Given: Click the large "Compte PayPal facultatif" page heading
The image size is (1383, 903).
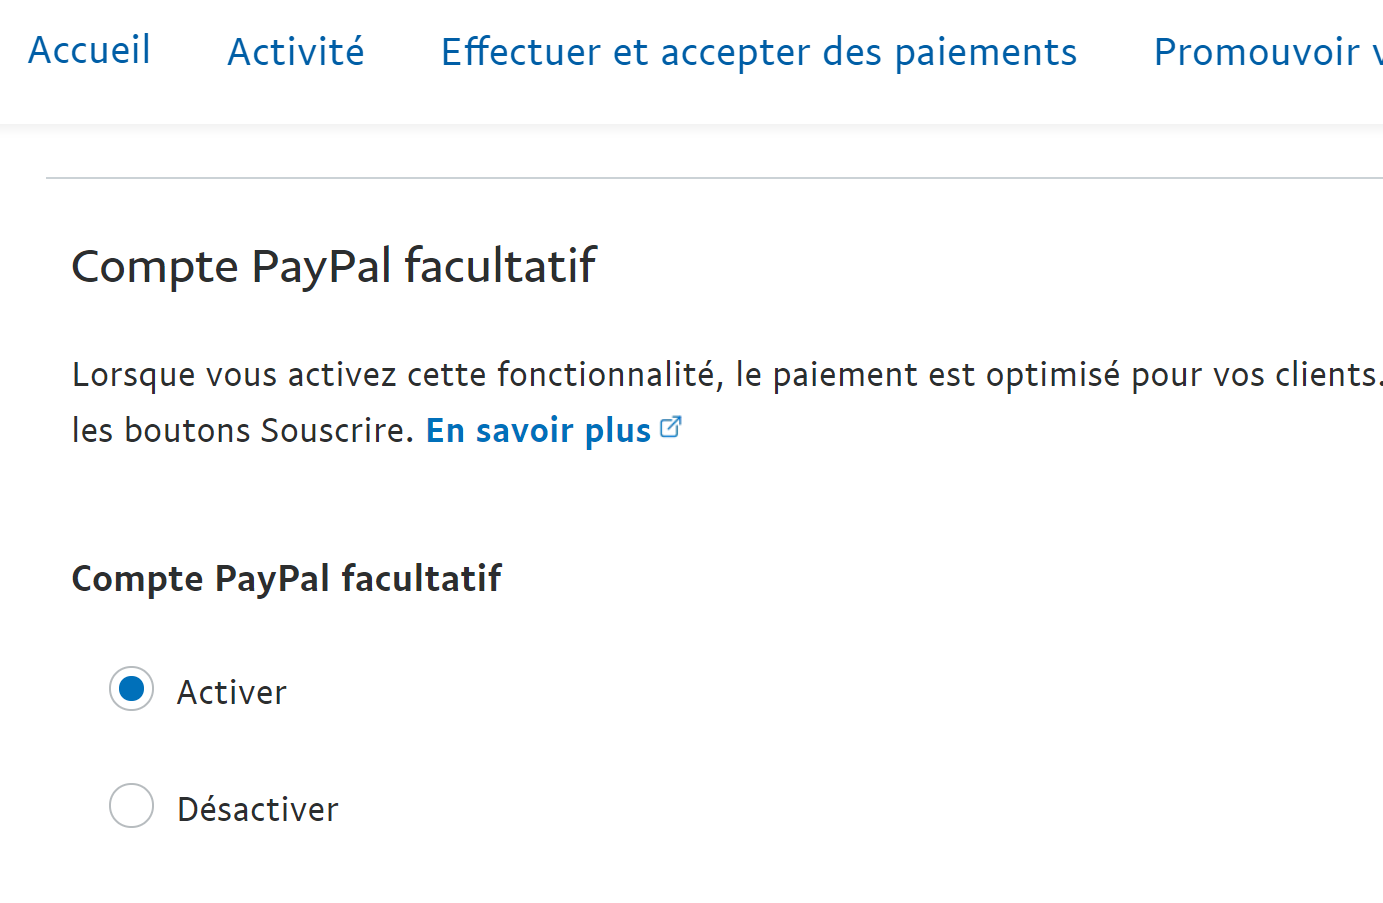Looking at the screenshot, I should (334, 266).
